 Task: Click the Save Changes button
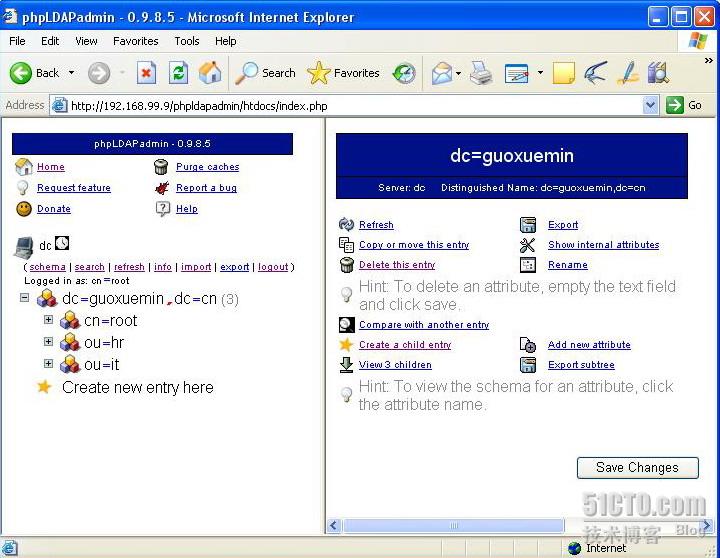coord(637,468)
